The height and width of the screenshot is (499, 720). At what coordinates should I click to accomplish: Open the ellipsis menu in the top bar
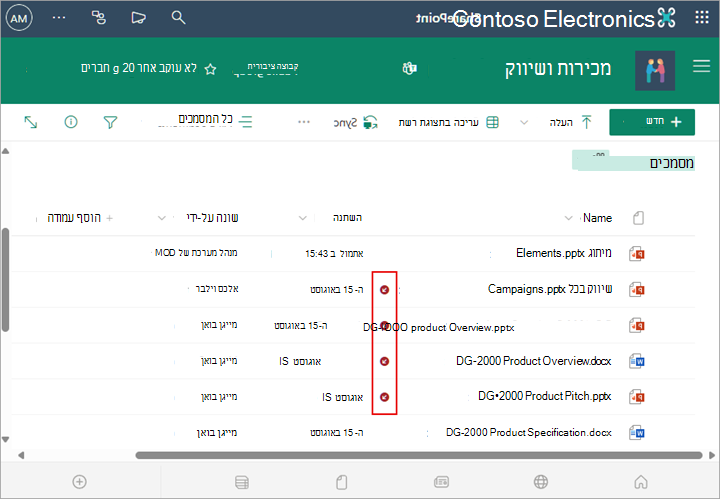(59, 18)
